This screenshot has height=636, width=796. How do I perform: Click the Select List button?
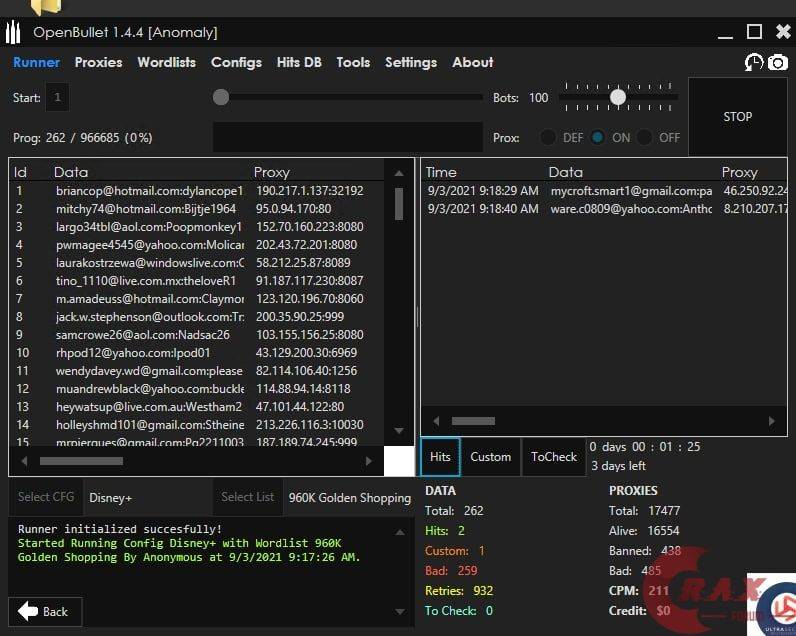pyautogui.click(x=247, y=497)
